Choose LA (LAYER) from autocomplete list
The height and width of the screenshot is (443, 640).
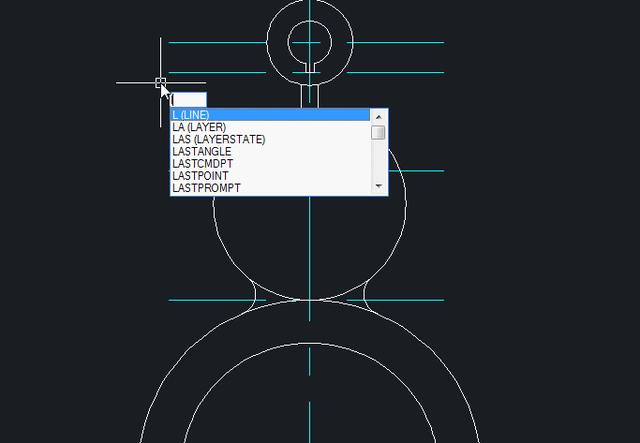270,127
